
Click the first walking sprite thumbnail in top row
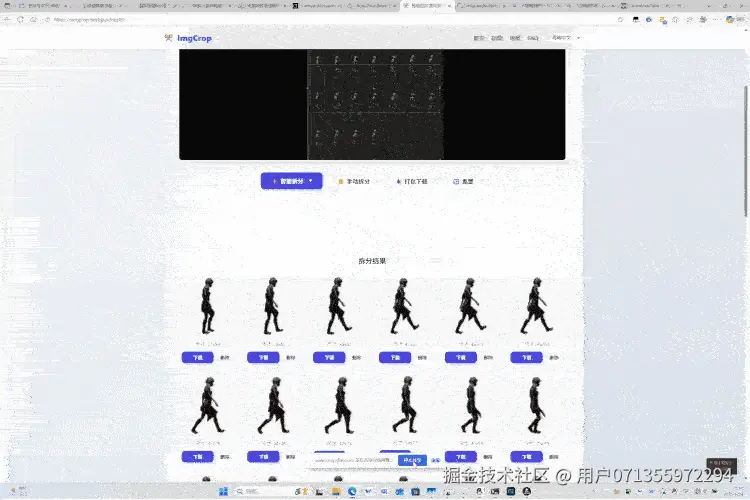tap(208, 306)
